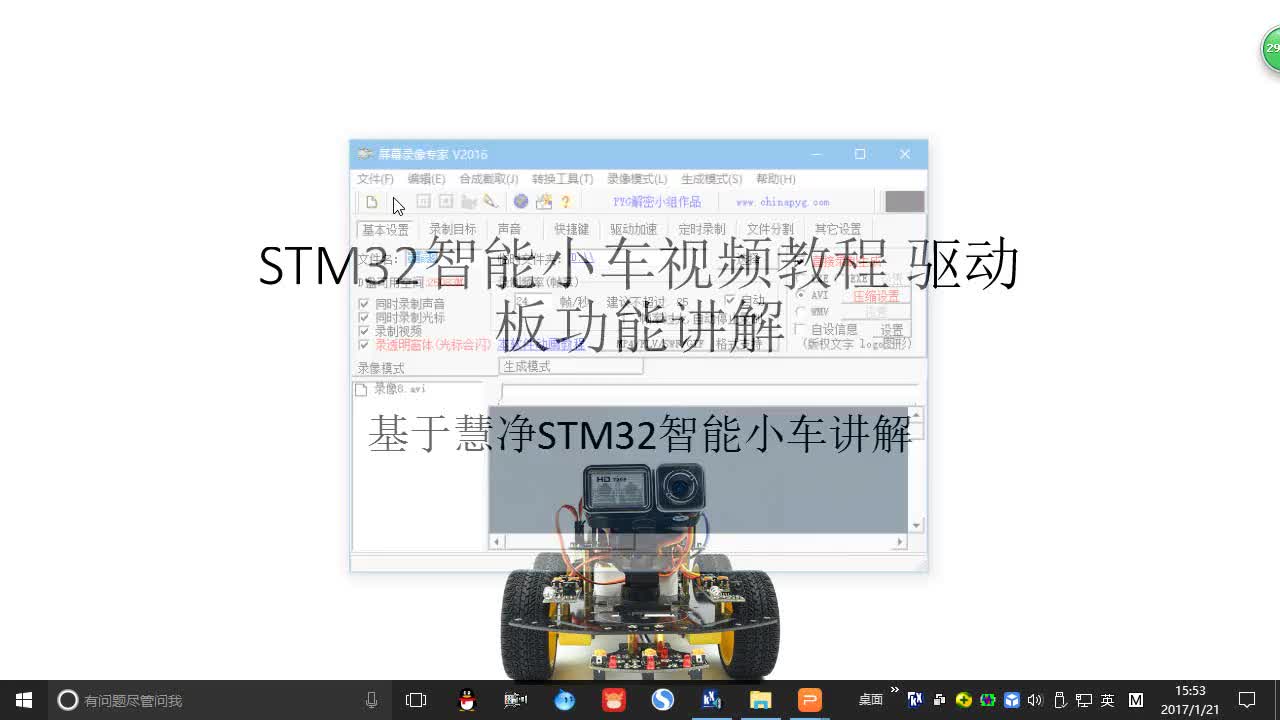Switch to the 声音 tab

pos(509,229)
